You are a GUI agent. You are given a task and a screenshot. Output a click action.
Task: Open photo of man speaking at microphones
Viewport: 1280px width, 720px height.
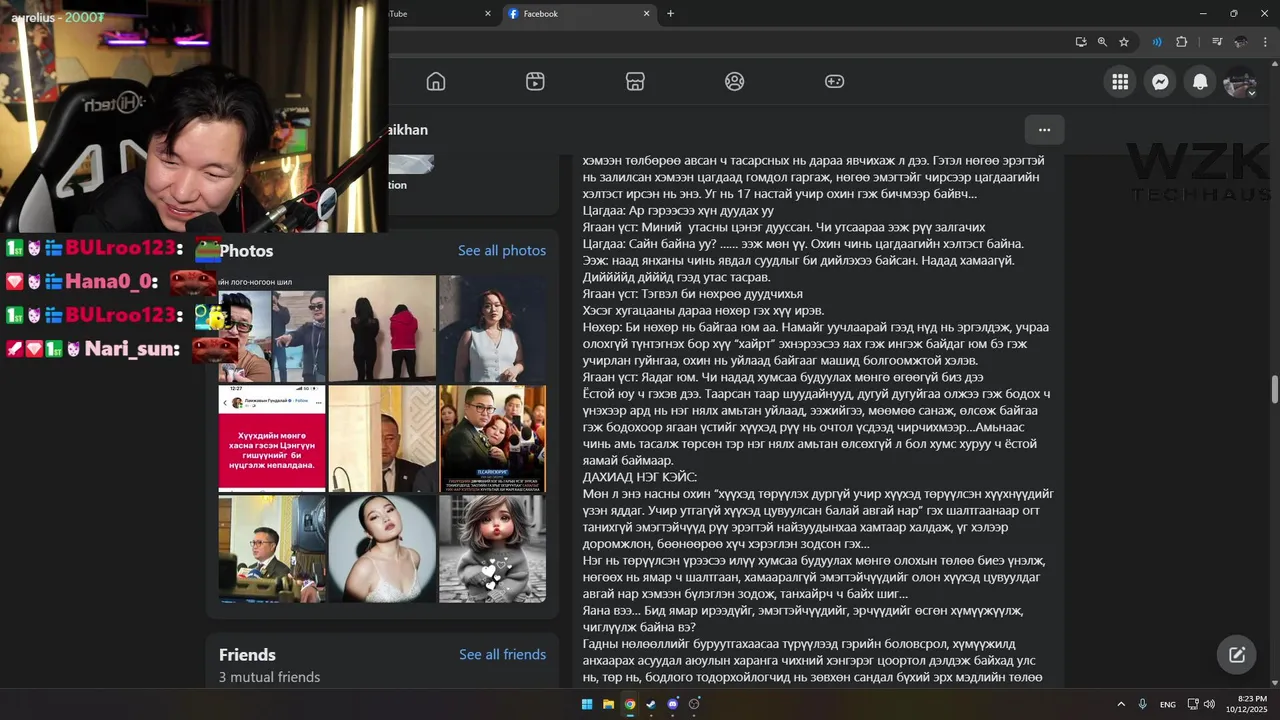pos(272,549)
